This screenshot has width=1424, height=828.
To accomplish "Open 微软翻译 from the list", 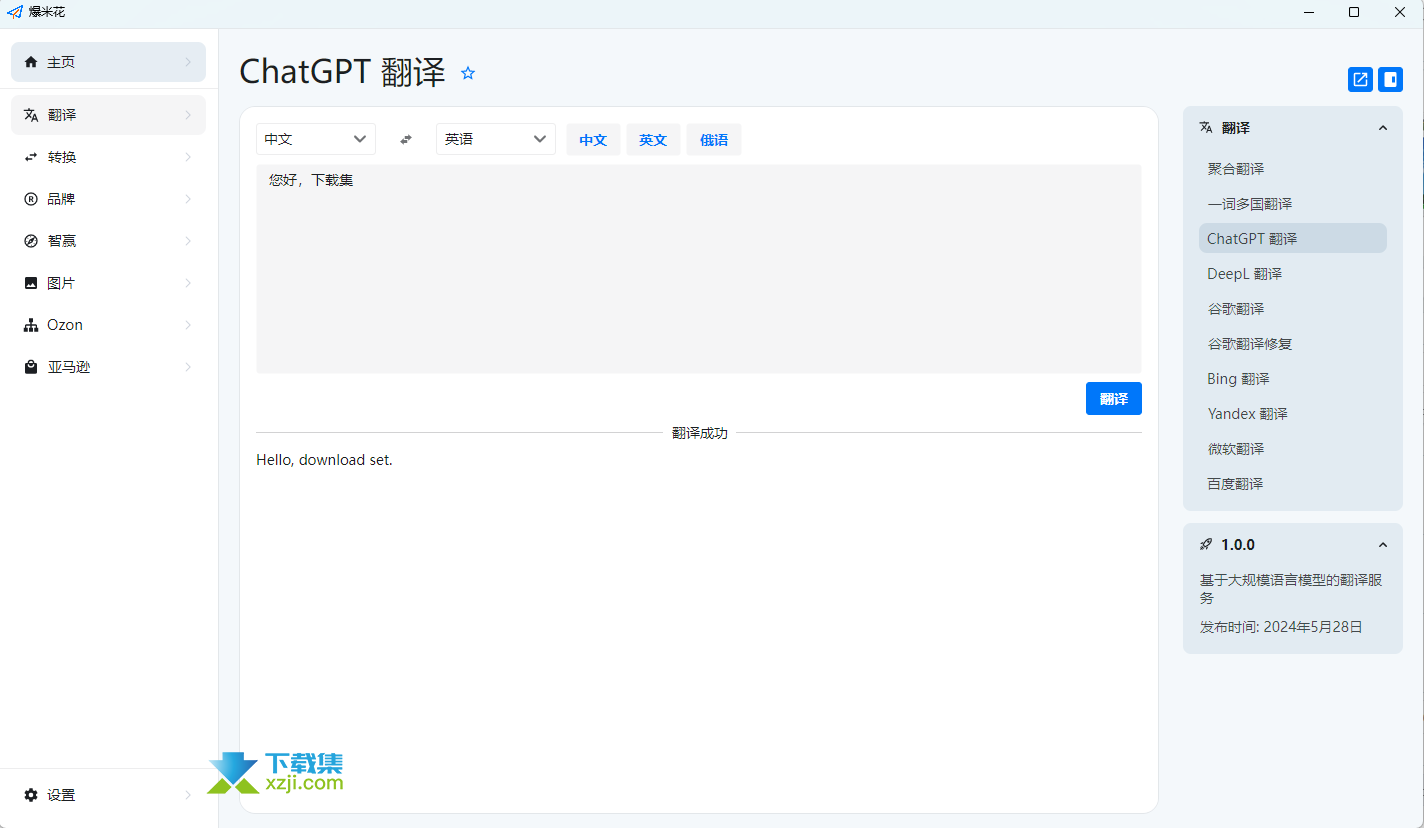I will [x=1293, y=449].
